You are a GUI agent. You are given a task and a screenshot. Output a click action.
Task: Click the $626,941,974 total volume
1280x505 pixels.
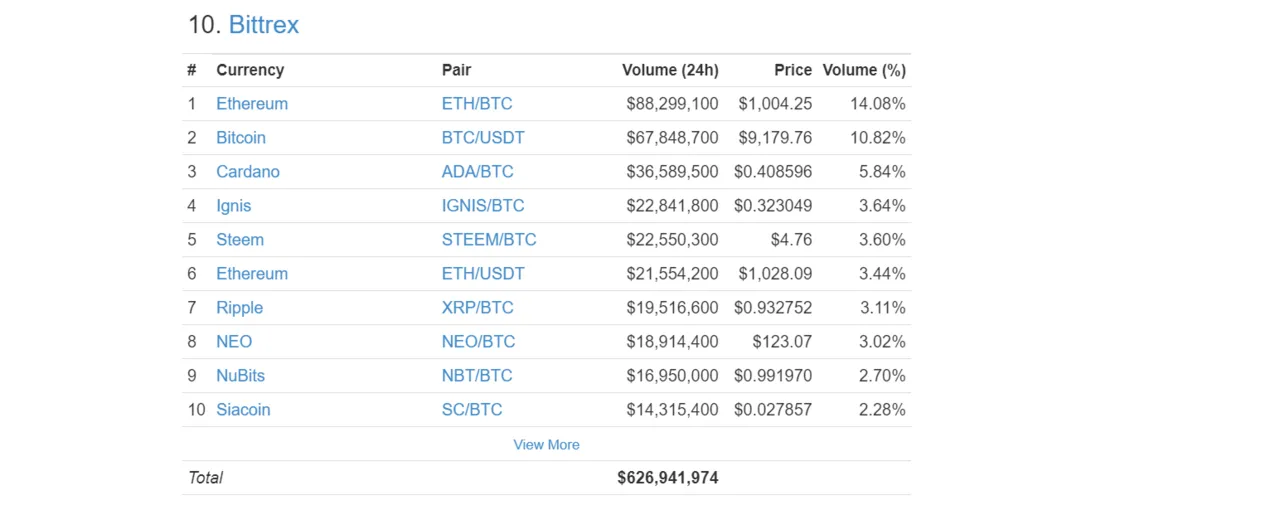pyautogui.click(x=668, y=478)
